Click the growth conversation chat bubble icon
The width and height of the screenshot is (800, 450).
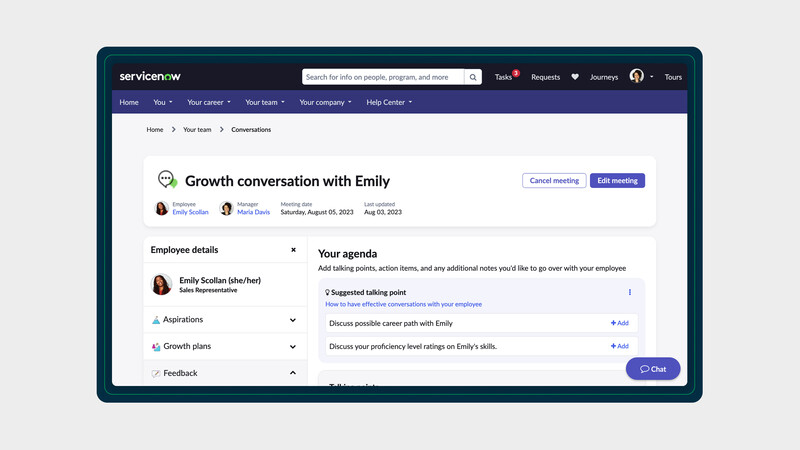[x=167, y=180]
